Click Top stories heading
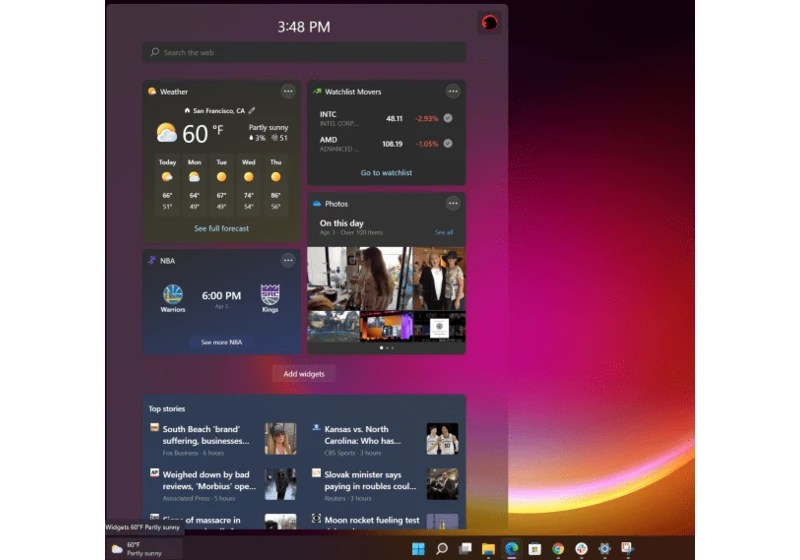 (x=167, y=409)
